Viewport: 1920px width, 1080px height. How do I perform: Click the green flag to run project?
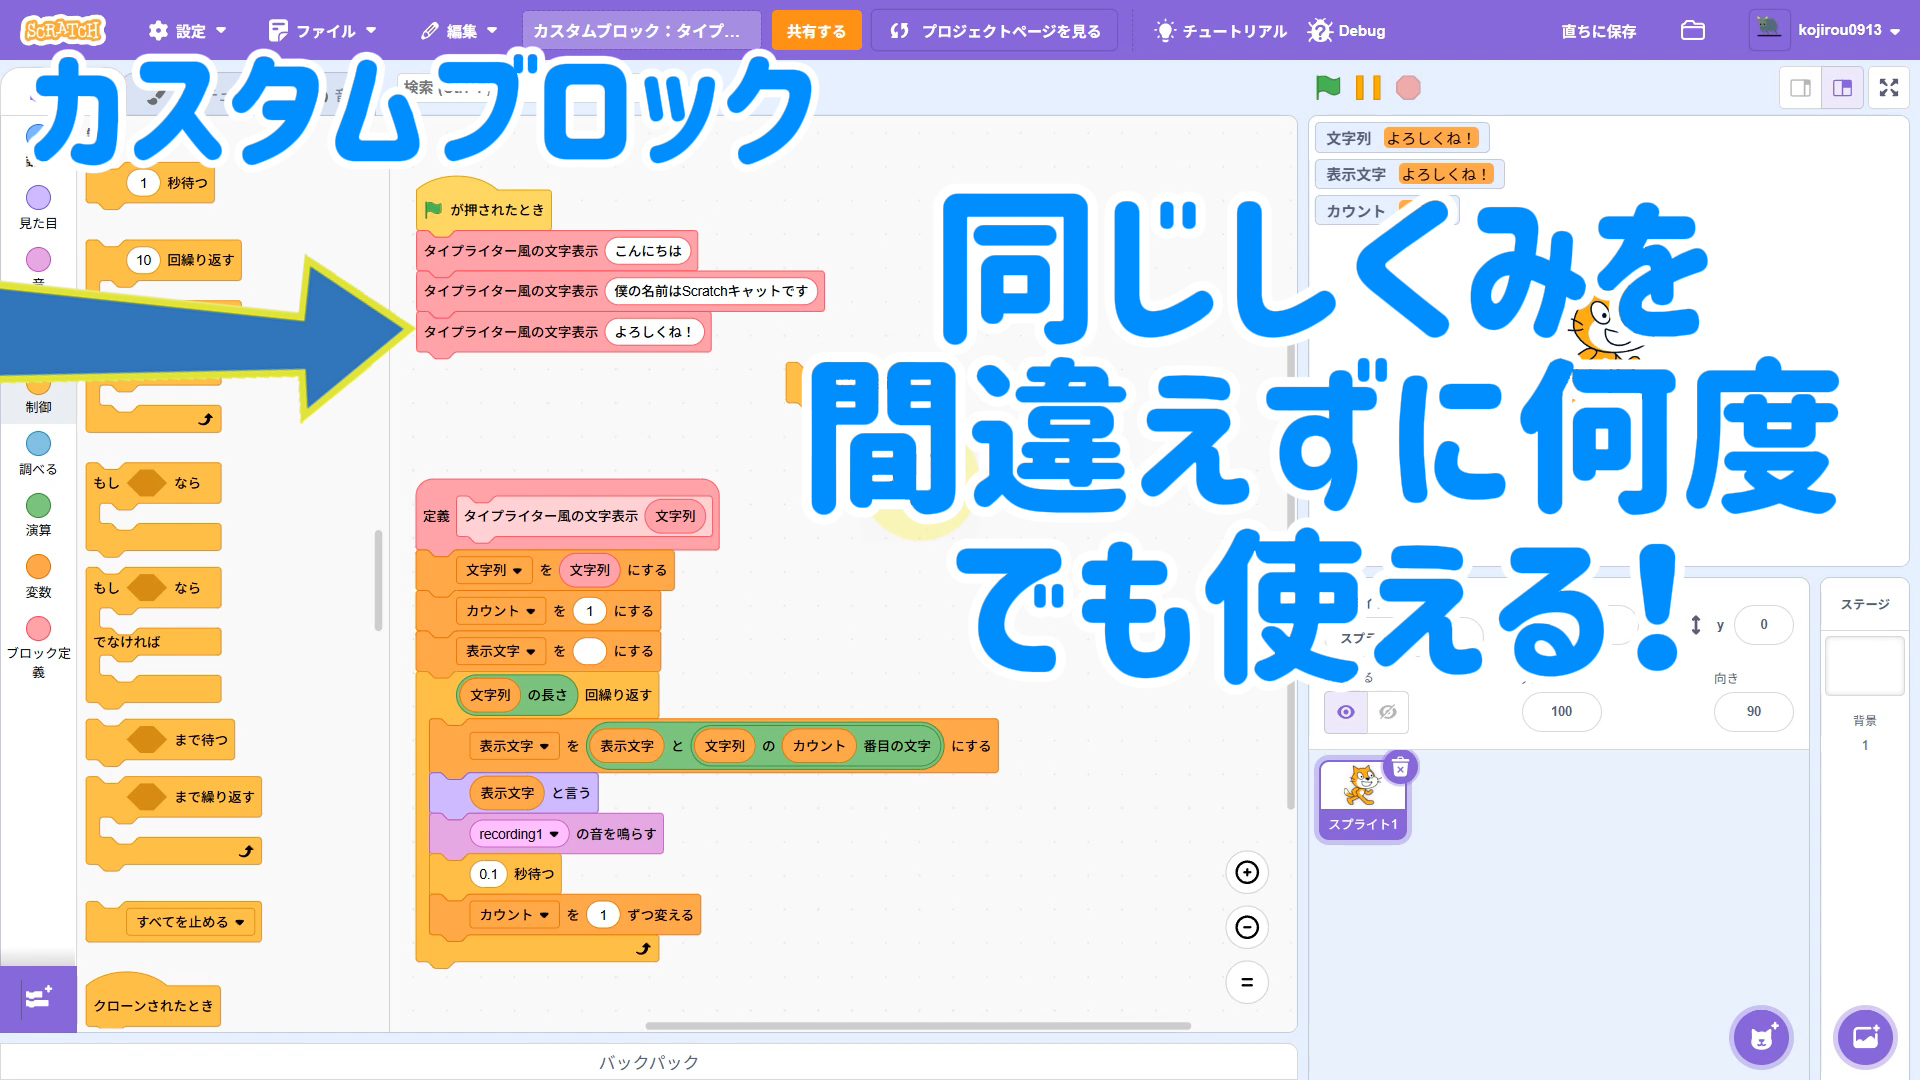pos(1328,88)
